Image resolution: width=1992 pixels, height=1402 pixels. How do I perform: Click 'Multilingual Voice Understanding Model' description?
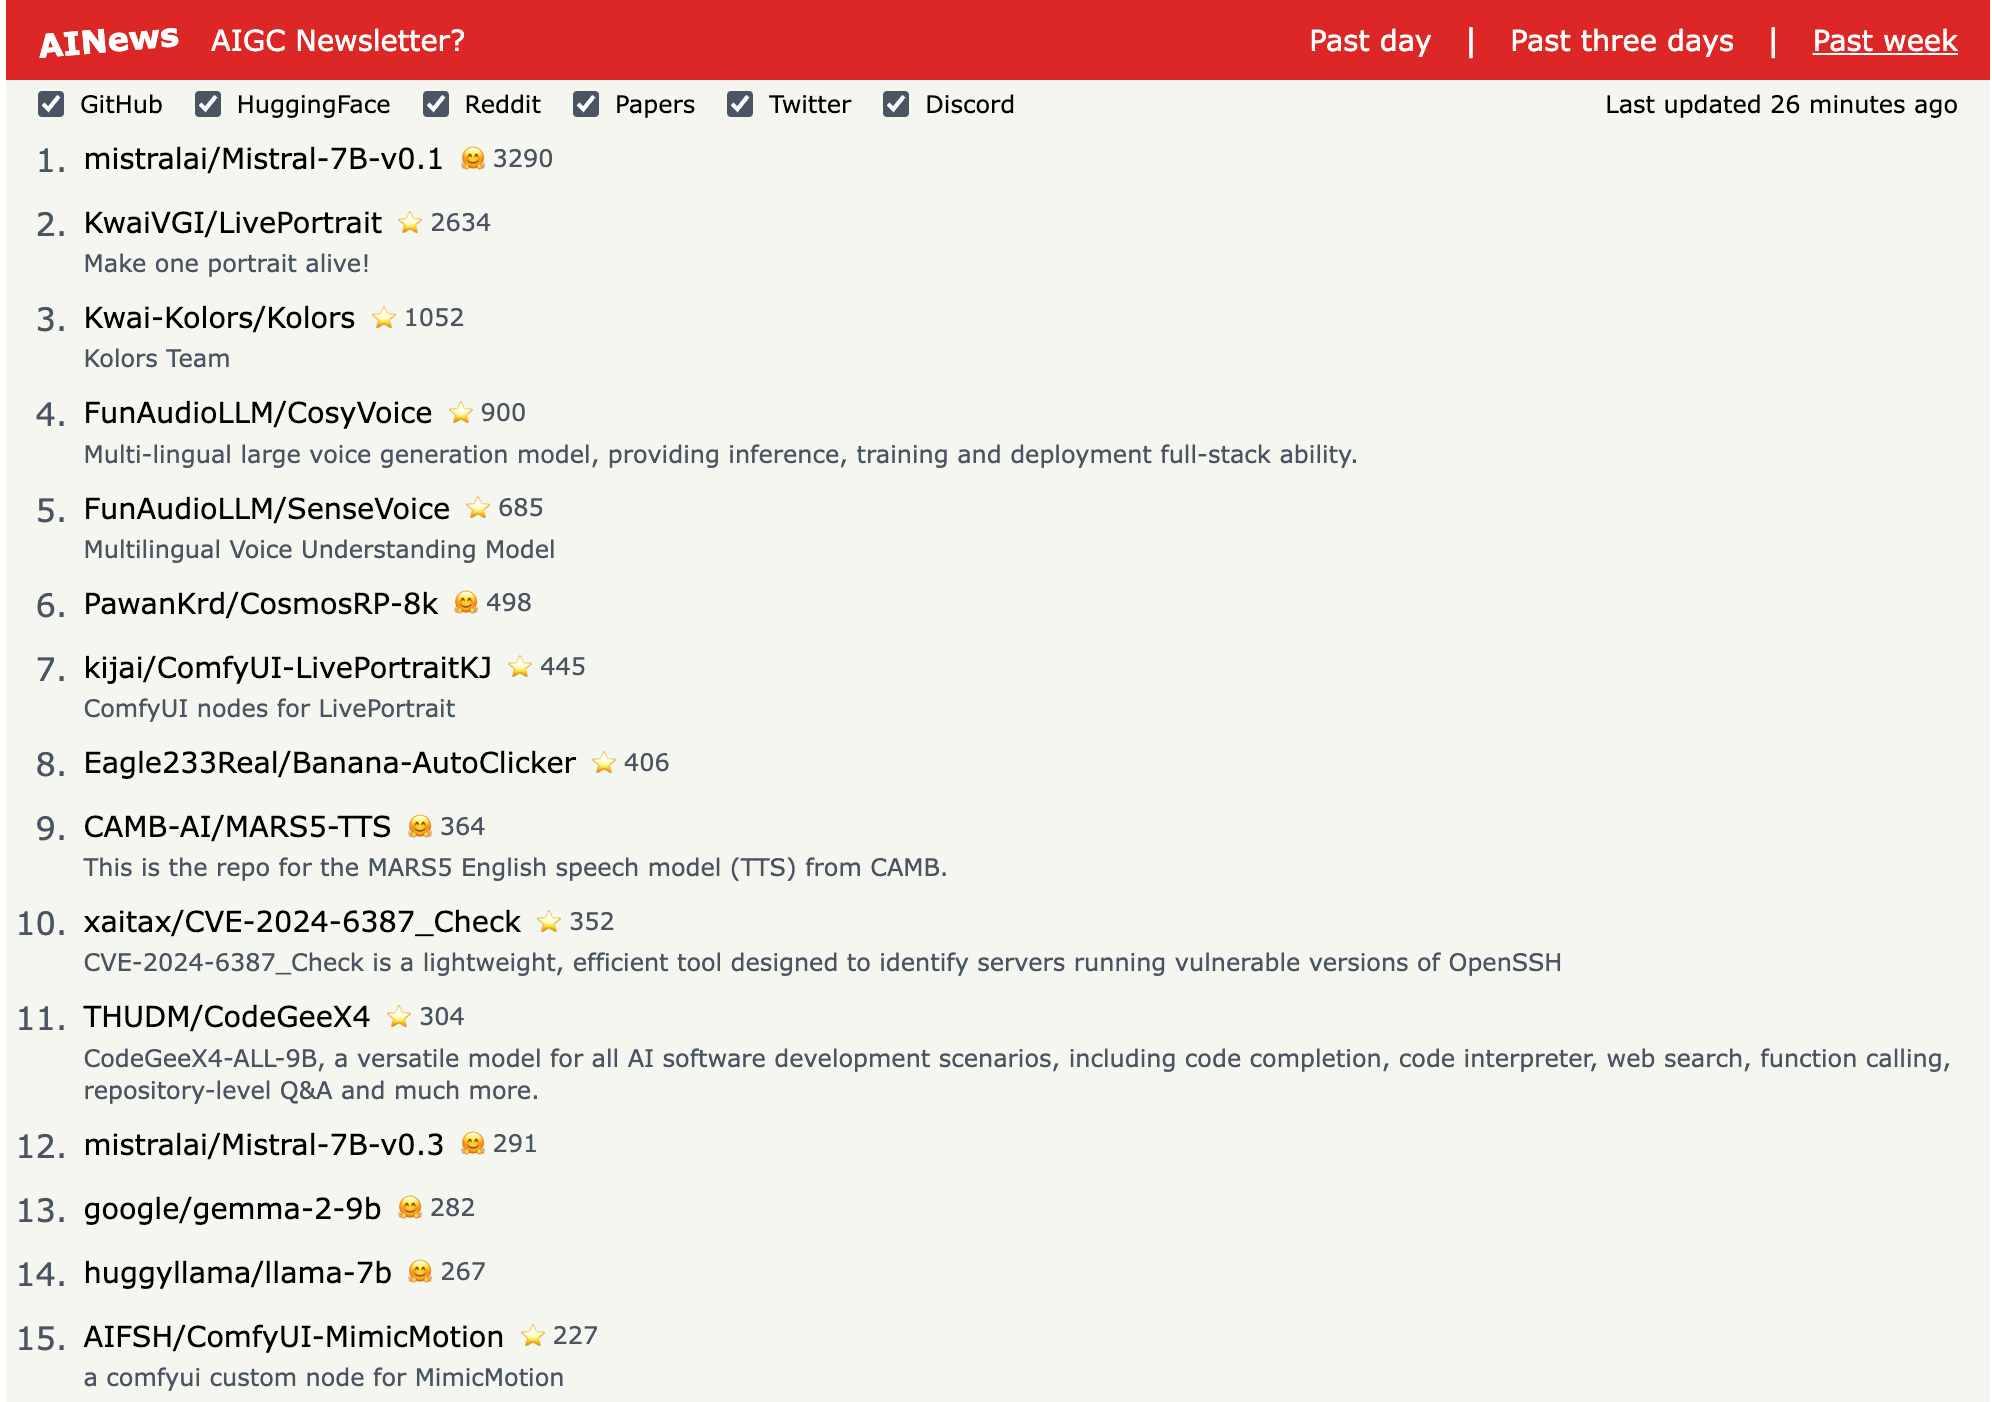click(319, 550)
